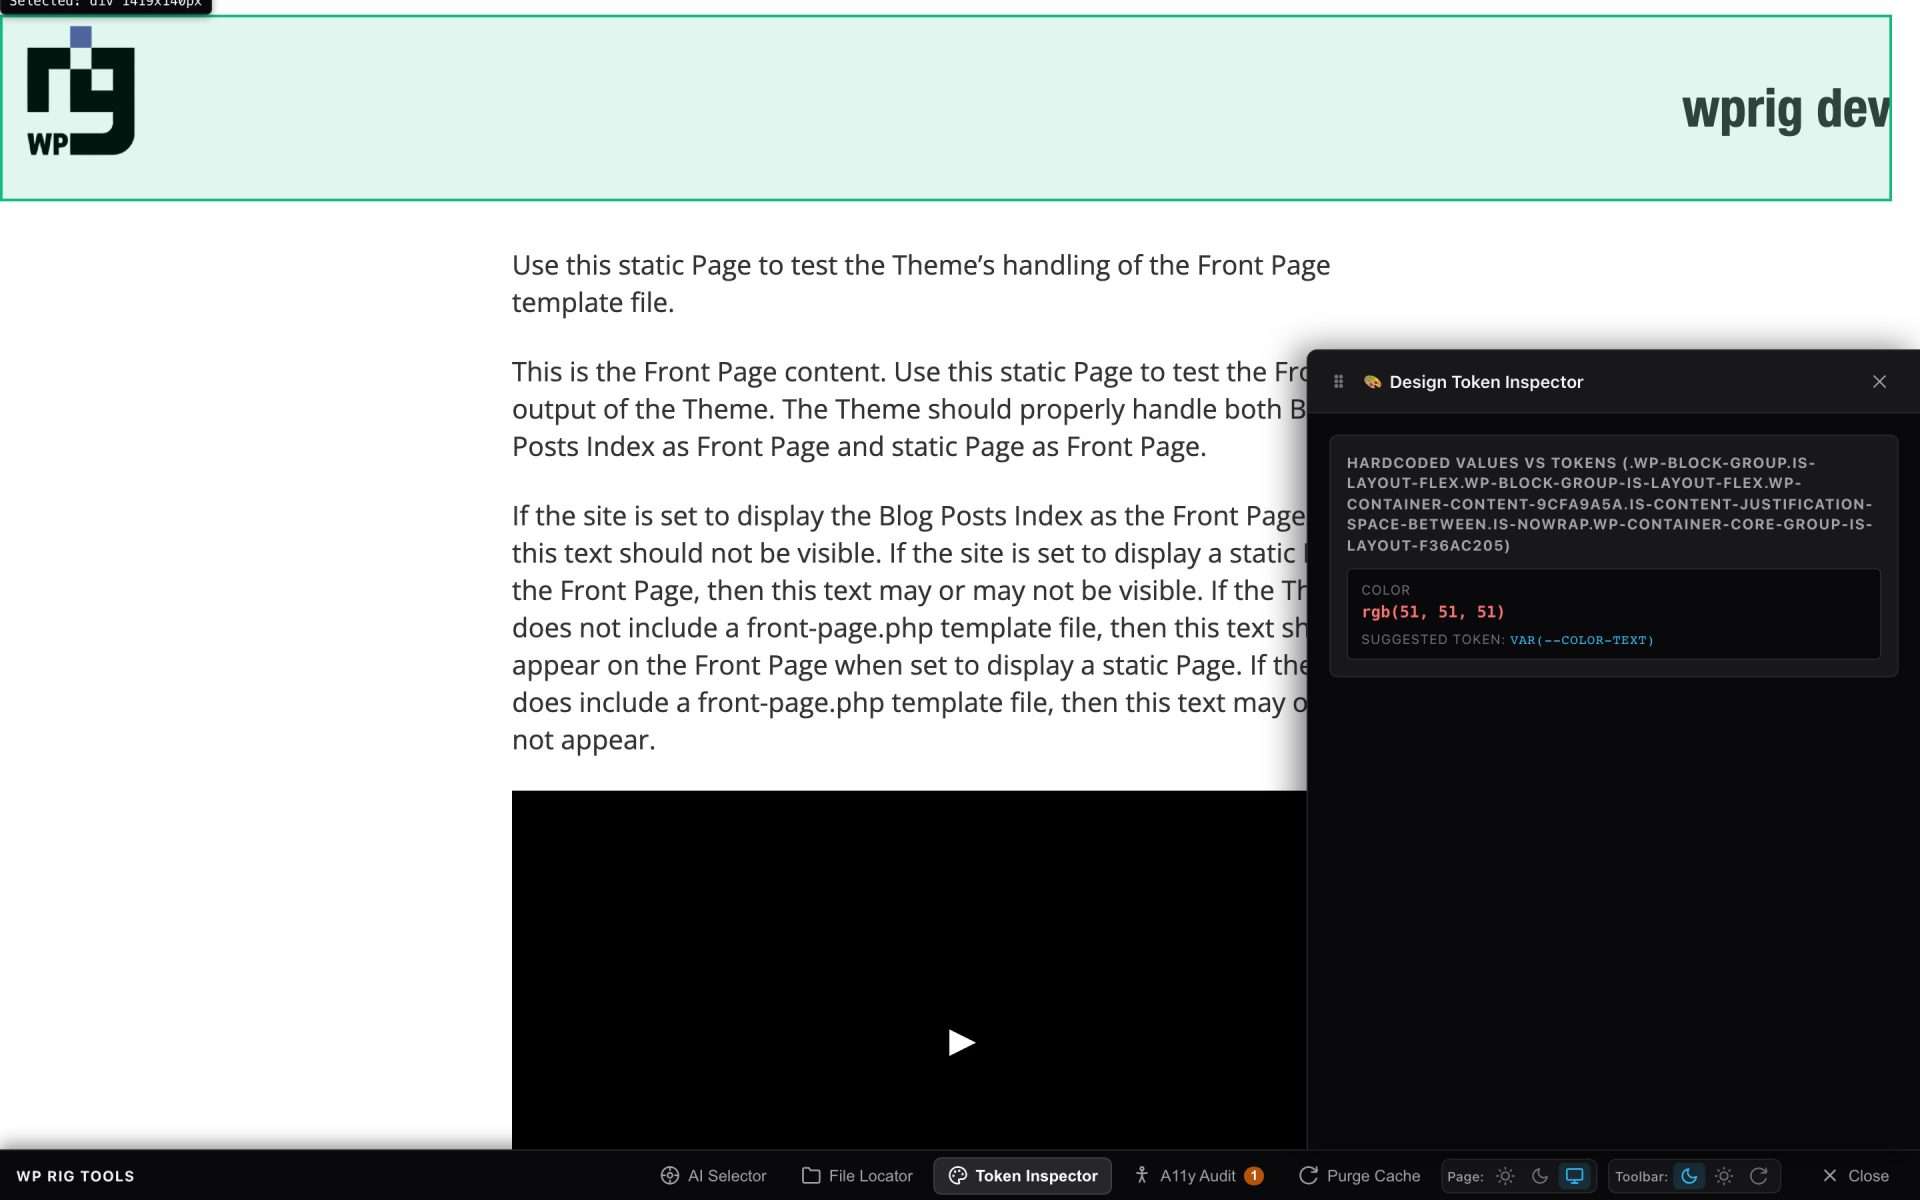Screen dimensions: 1920x1200
Task: Open the AI Selector tool
Action: coord(713,1176)
